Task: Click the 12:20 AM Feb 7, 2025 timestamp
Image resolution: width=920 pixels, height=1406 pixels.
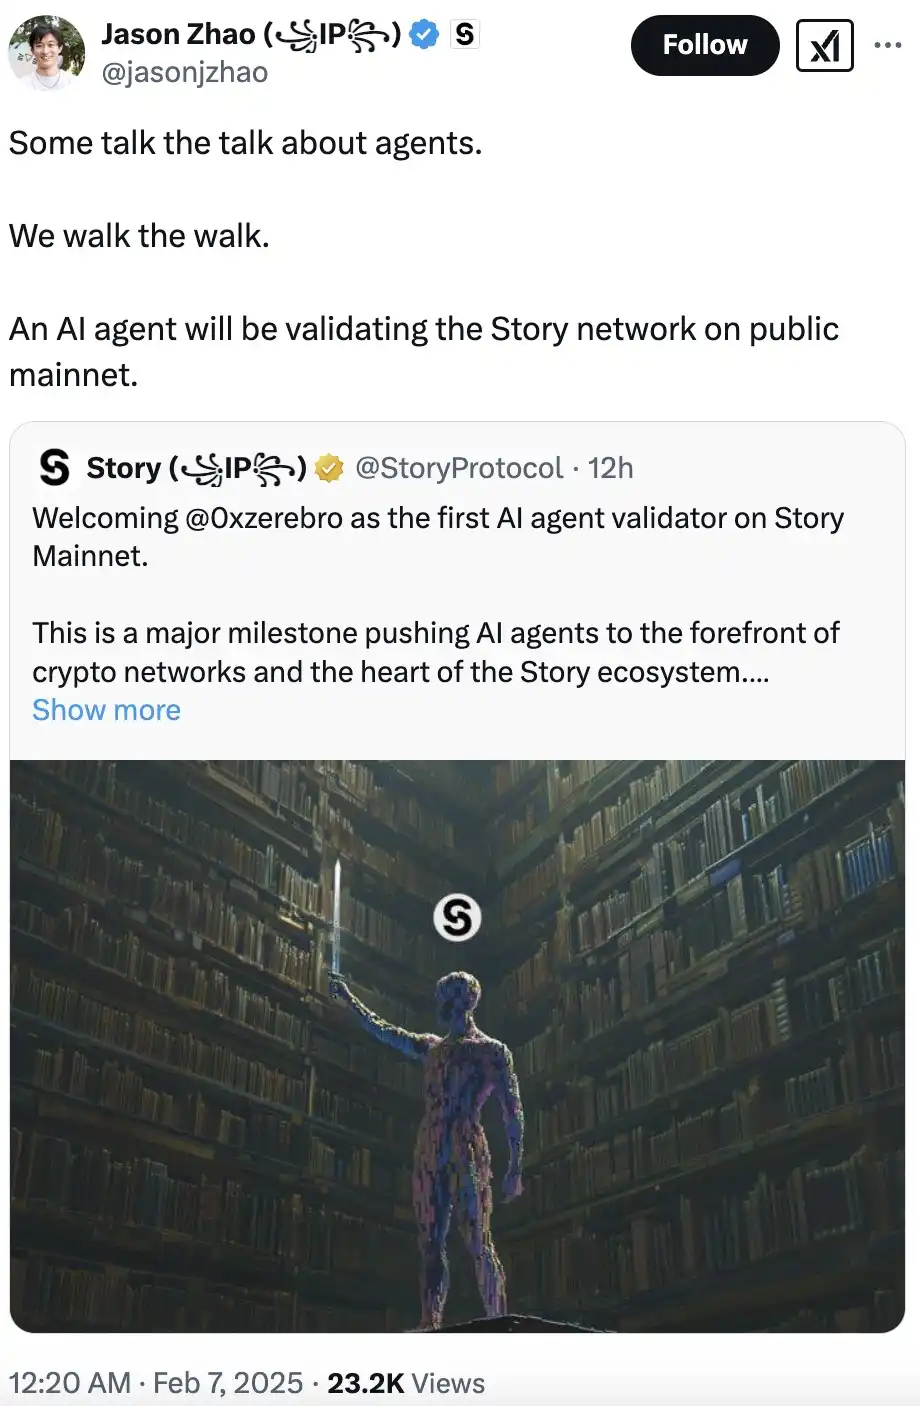Action: pyautogui.click(x=156, y=1383)
